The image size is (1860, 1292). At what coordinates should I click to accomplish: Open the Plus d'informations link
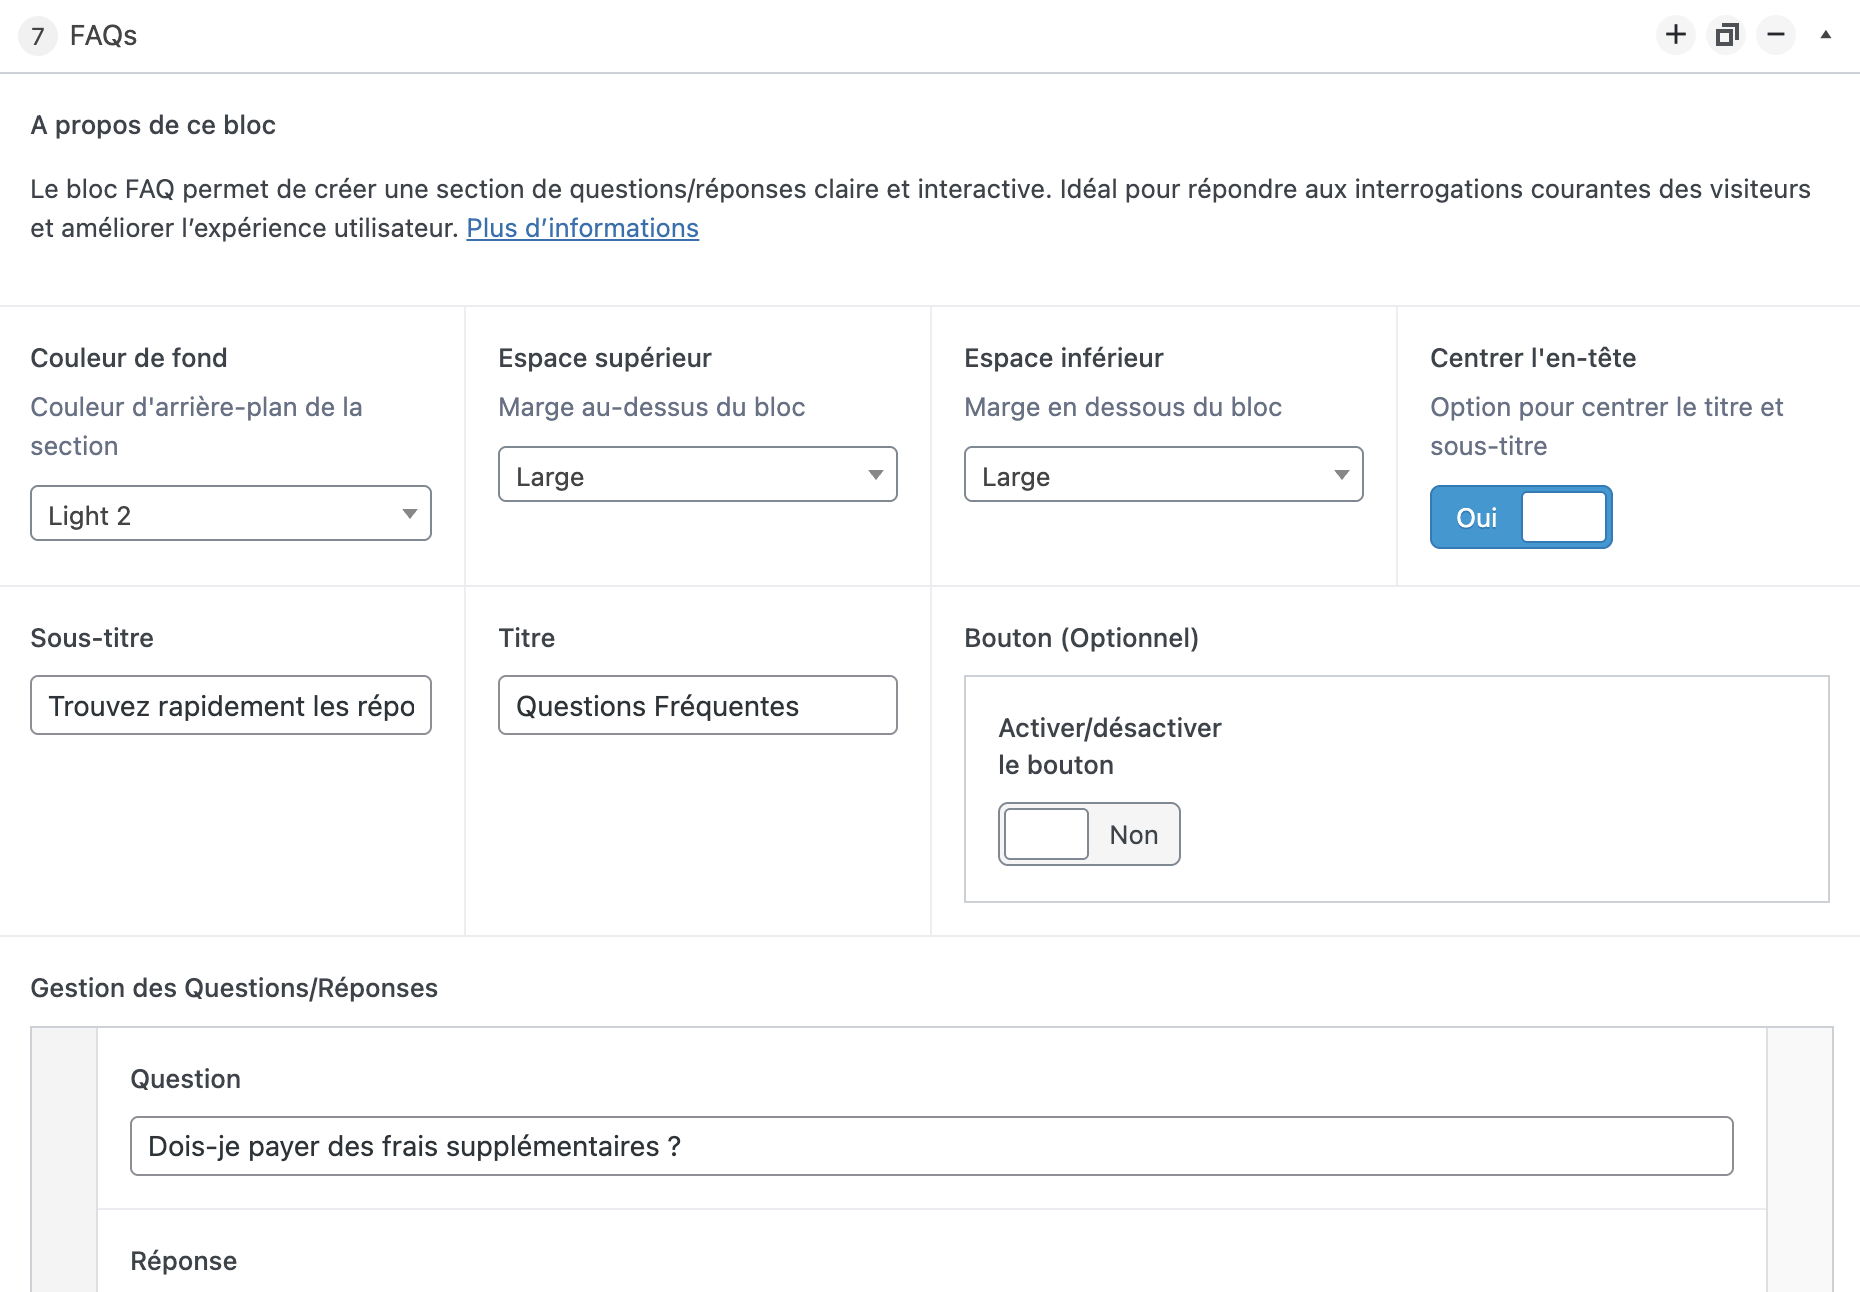pos(582,228)
